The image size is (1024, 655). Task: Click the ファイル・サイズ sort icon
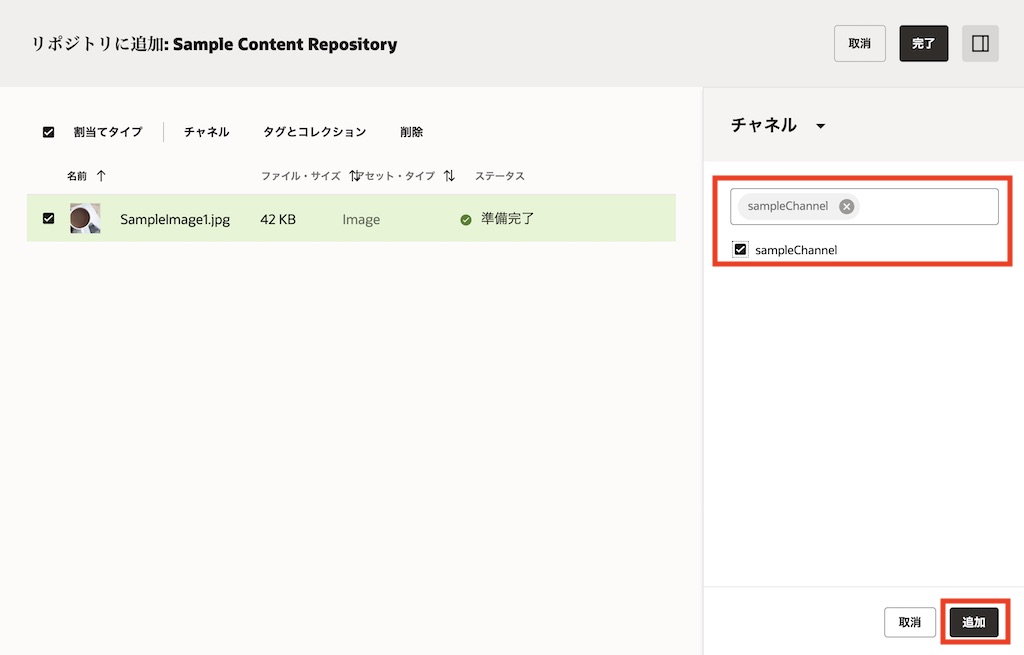pyautogui.click(x=355, y=176)
